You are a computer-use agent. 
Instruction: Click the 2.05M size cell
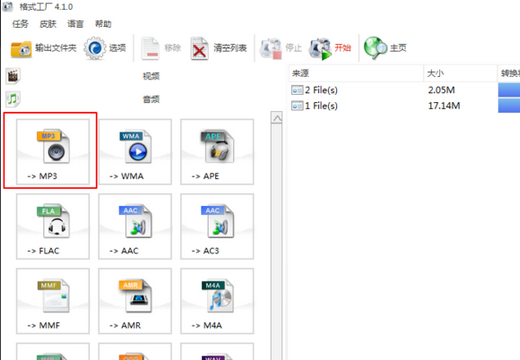[441, 90]
